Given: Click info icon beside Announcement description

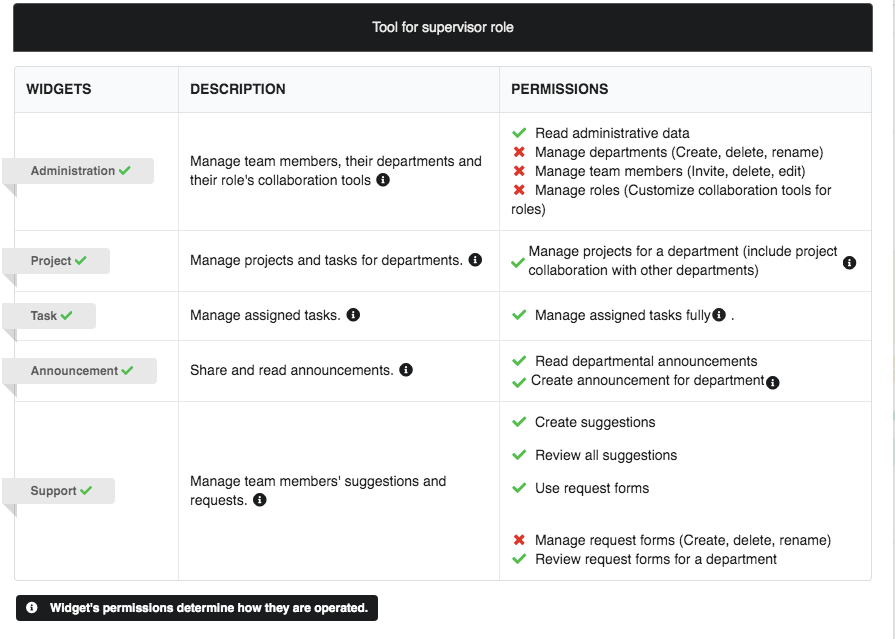Looking at the screenshot, I should click(406, 370).
